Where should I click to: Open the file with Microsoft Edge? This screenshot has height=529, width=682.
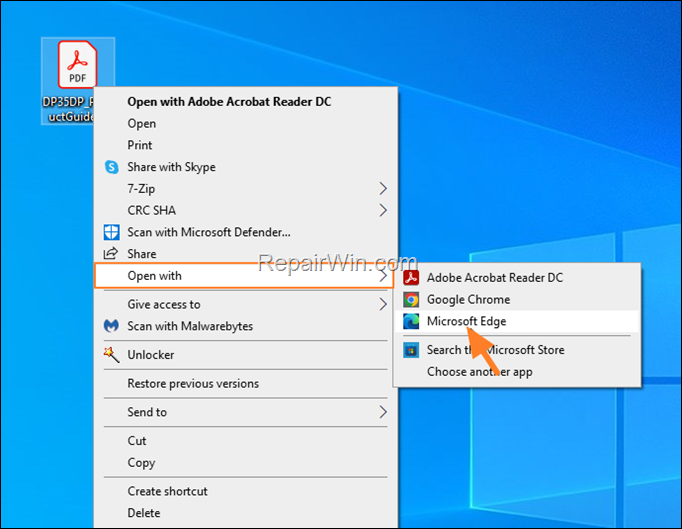coord(517,321)
